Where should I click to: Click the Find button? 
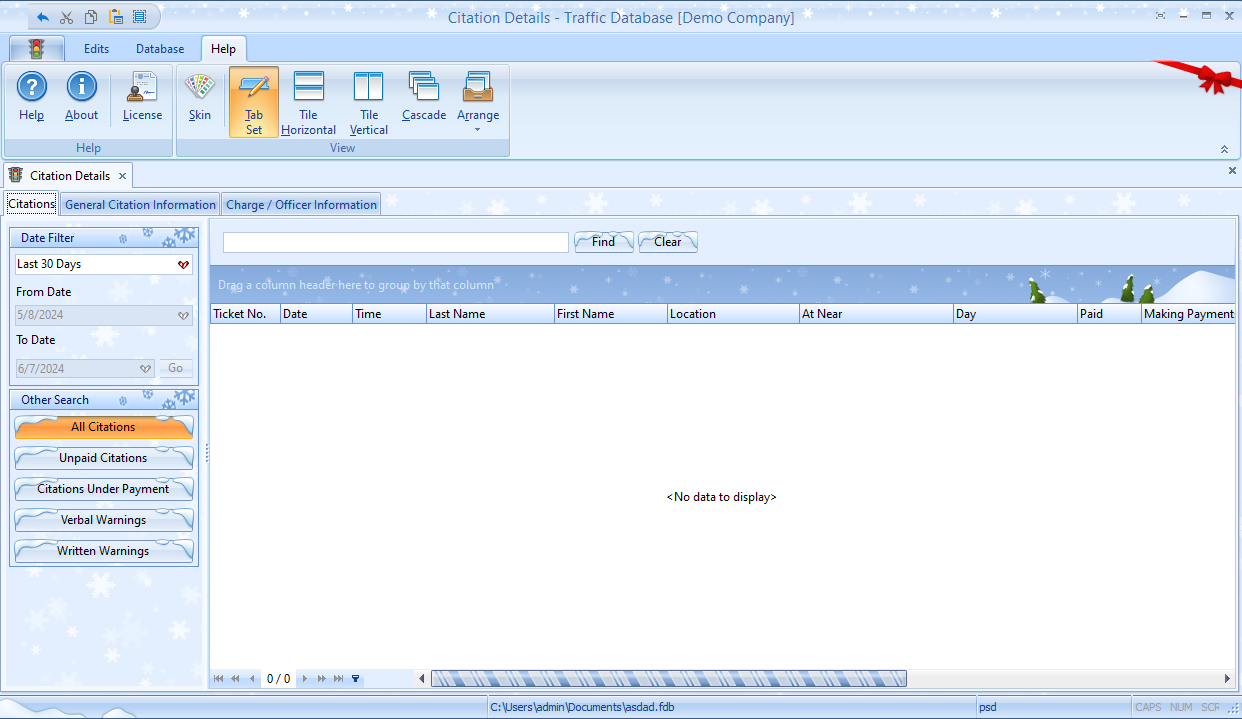click(604, 242)
